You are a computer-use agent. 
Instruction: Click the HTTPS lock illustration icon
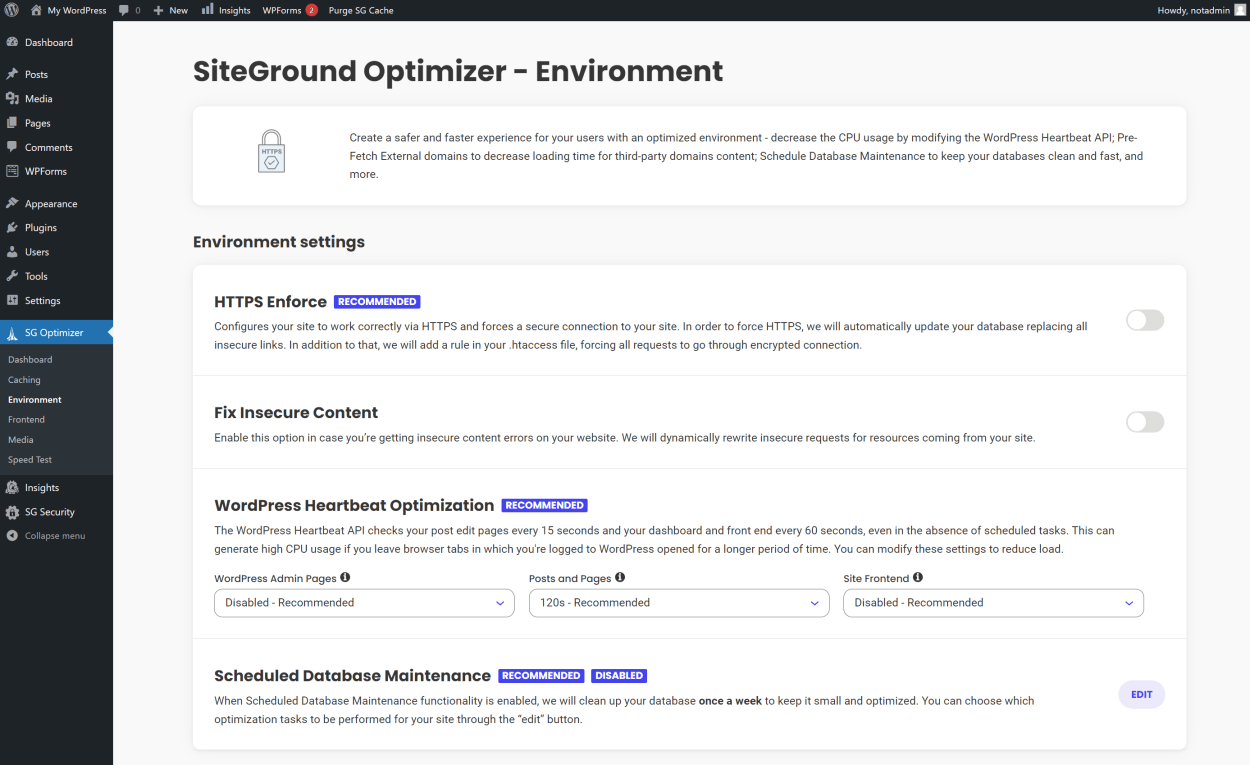(271, 151)
